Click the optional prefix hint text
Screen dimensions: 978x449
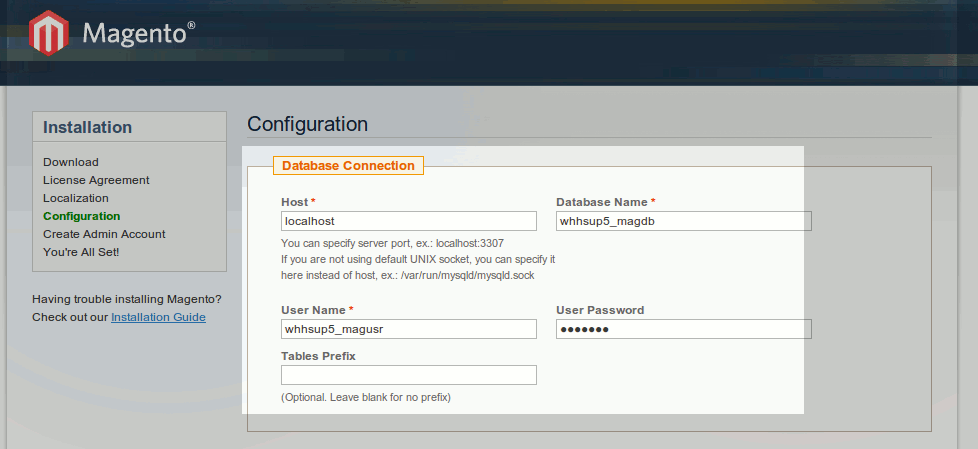[366, 397]
